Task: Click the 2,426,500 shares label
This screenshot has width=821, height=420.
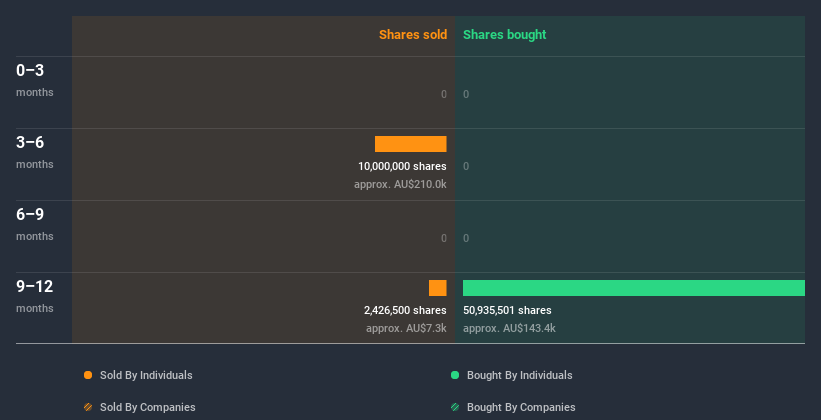Action: 405,311
